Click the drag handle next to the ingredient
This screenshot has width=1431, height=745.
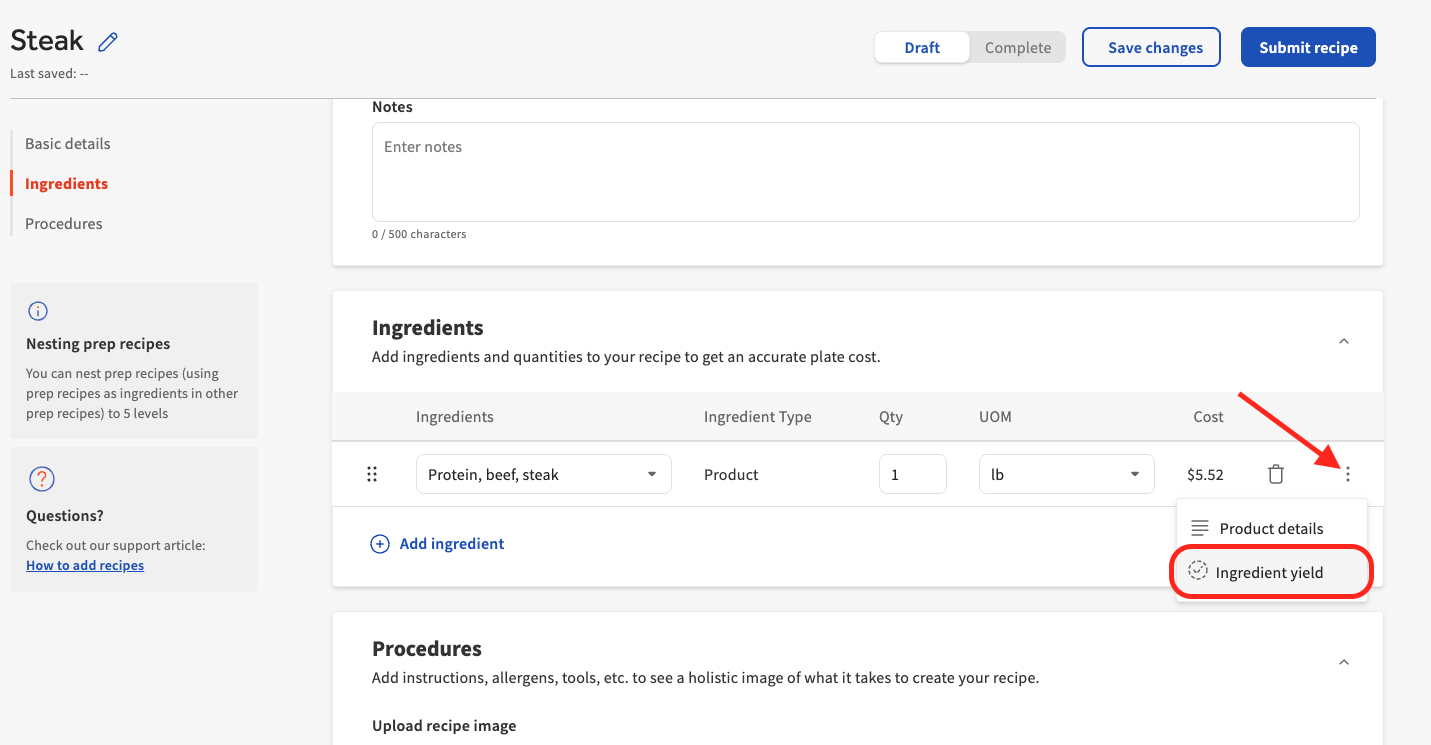pos(371,473)
